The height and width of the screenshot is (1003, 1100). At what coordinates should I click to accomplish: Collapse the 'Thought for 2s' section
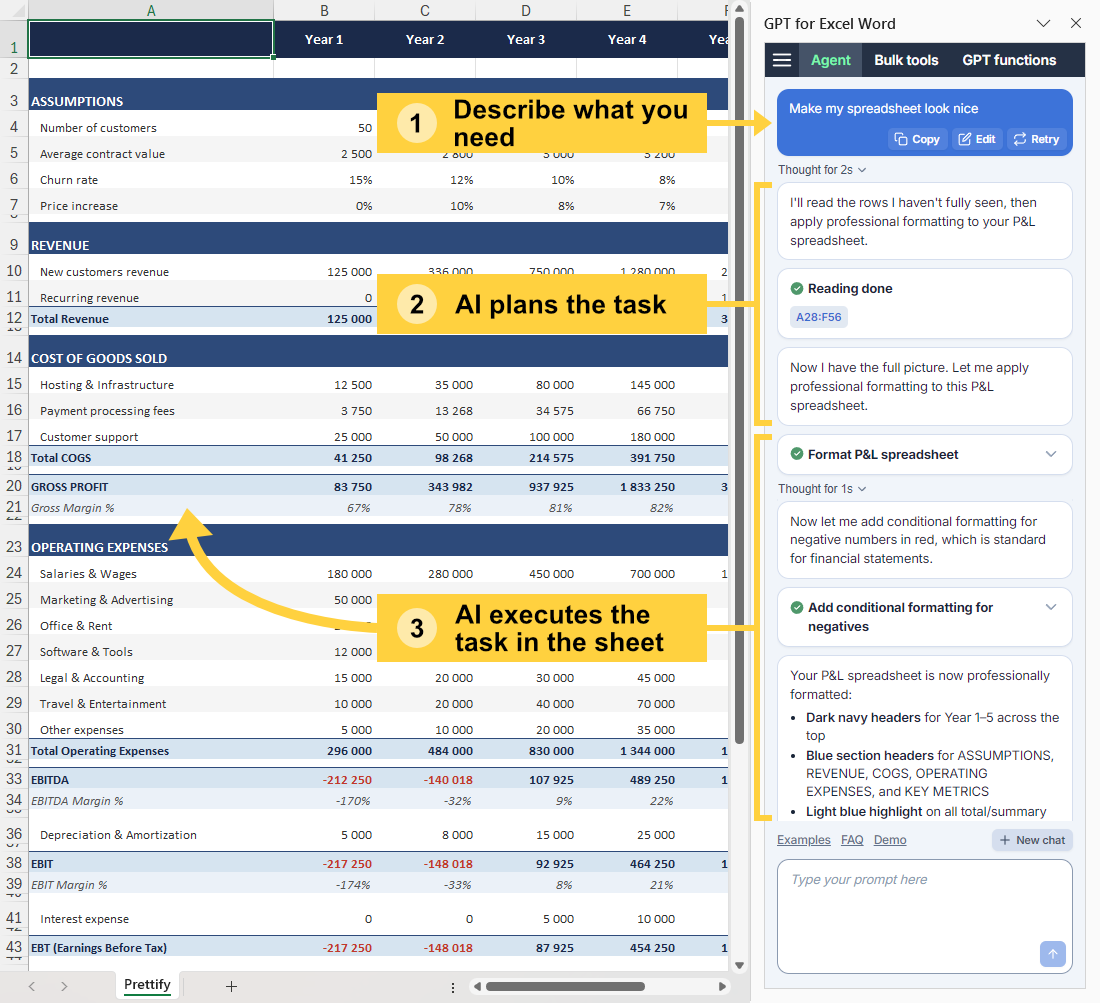[821, 170]
